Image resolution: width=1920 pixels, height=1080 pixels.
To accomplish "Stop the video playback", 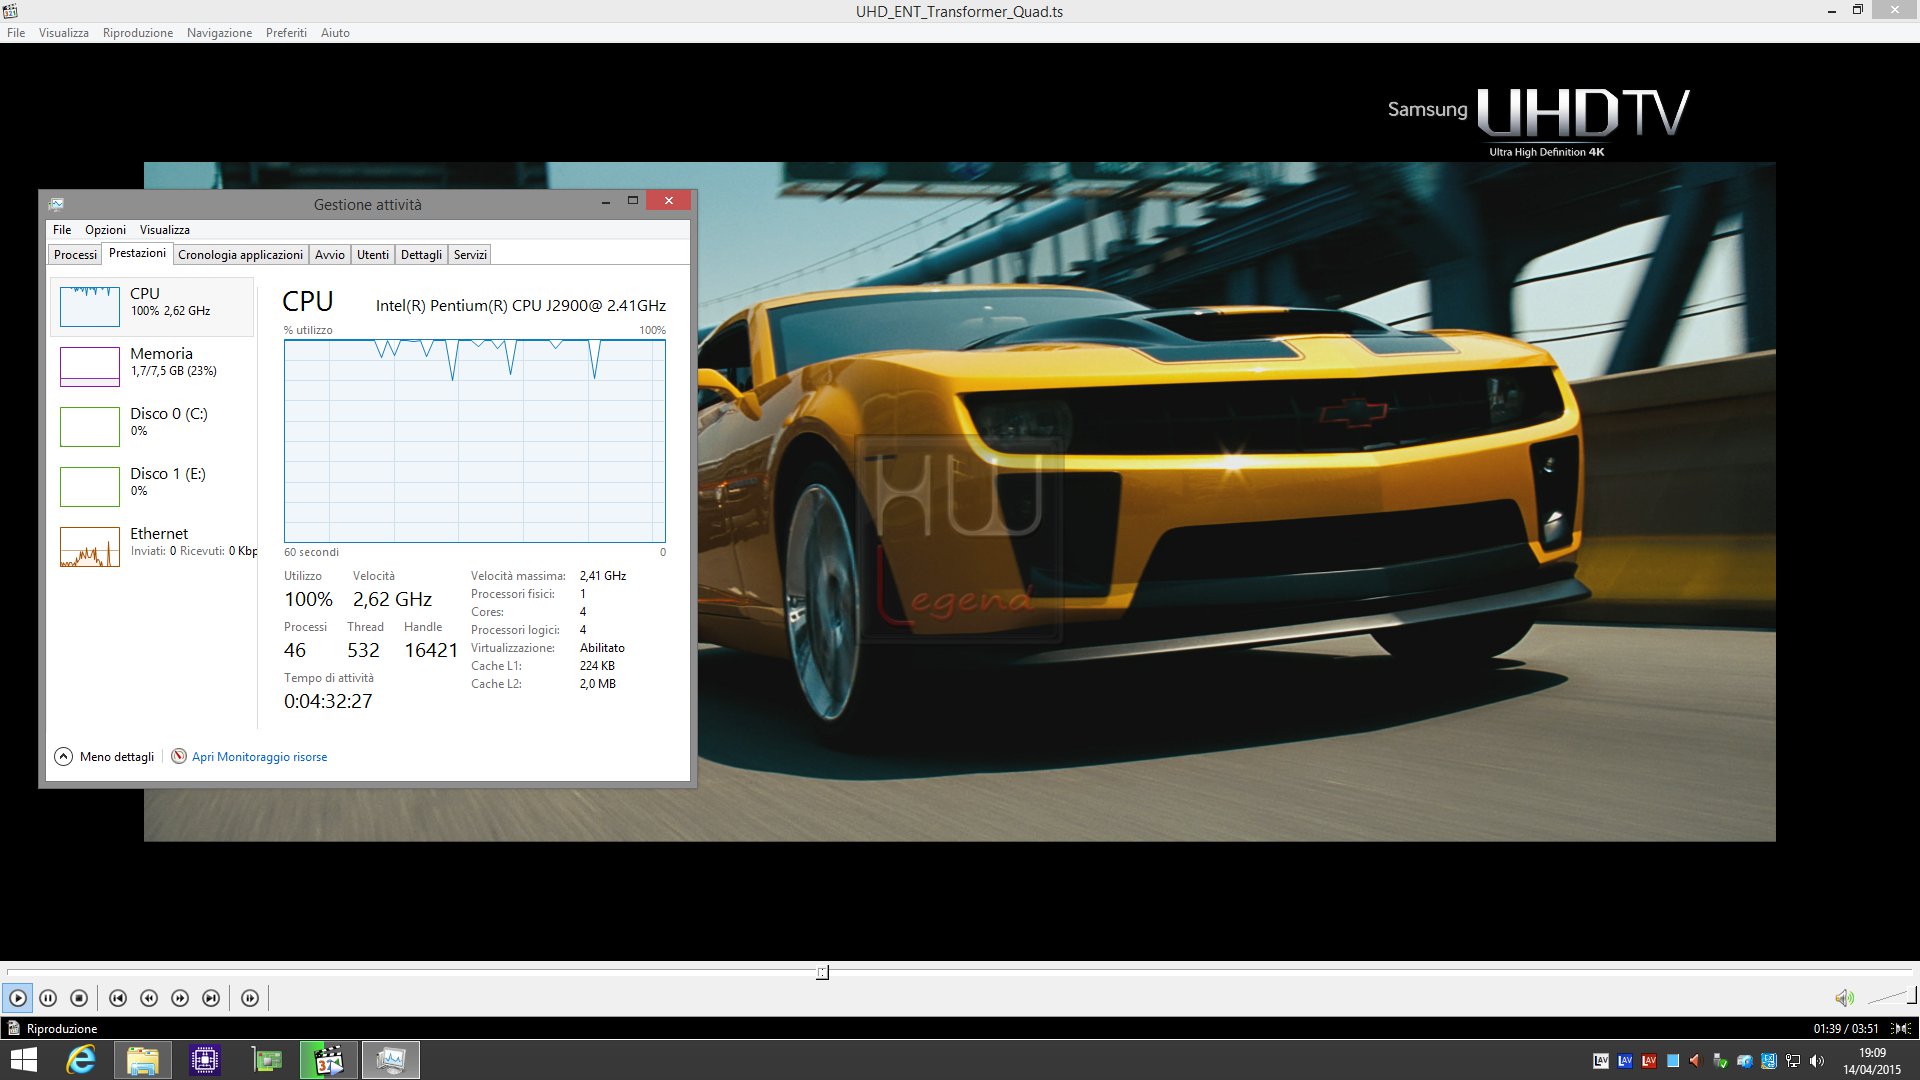I will tap(79, 998).
